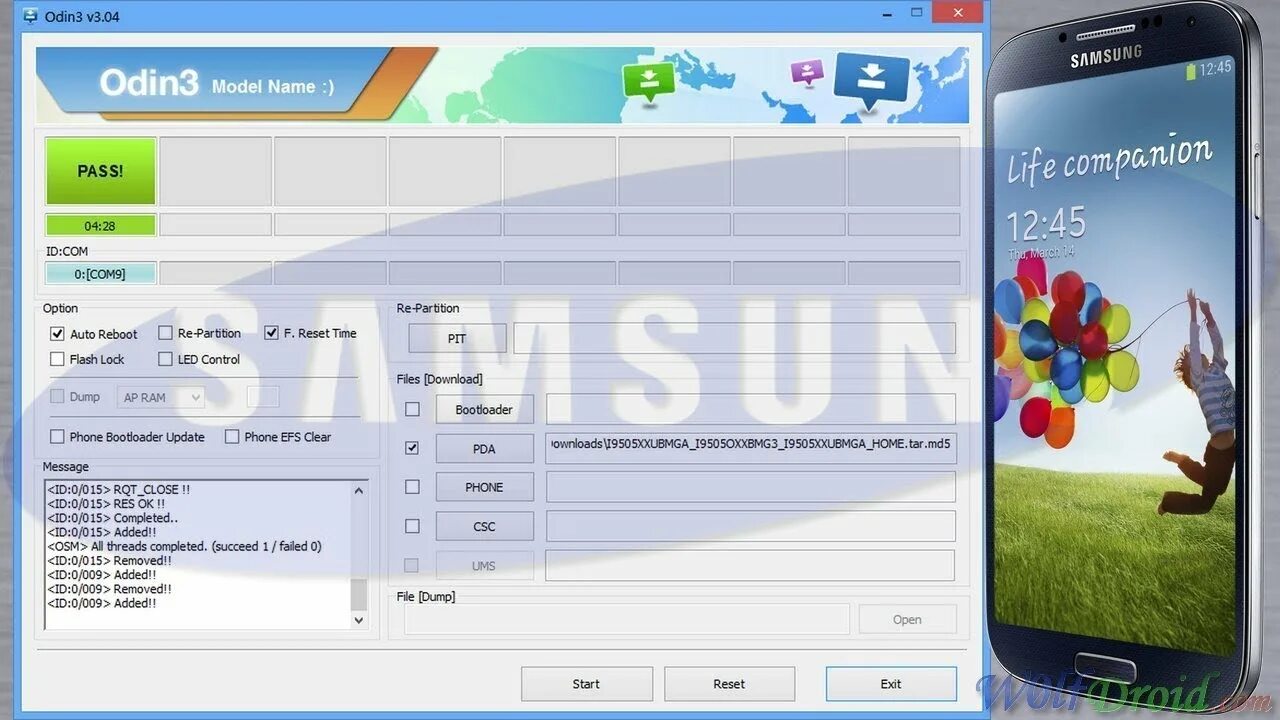Click the 'RQT_CLOSE !!' log line
Image resolution: width=1280 pixels, height=720 pixels.
[x=119, y=490]
